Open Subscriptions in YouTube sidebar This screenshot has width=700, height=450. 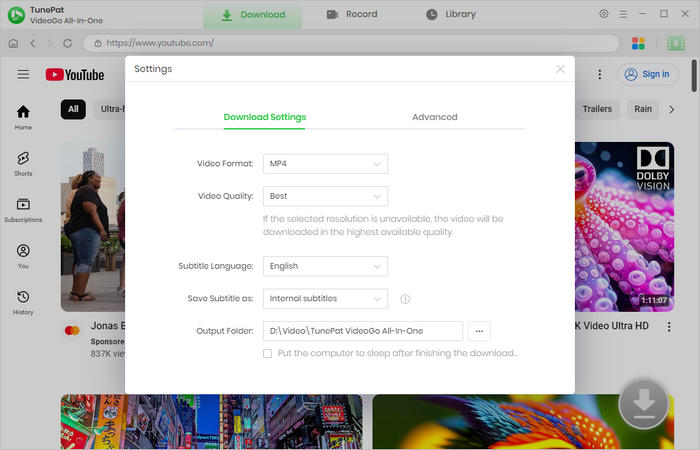coord(23,209)
